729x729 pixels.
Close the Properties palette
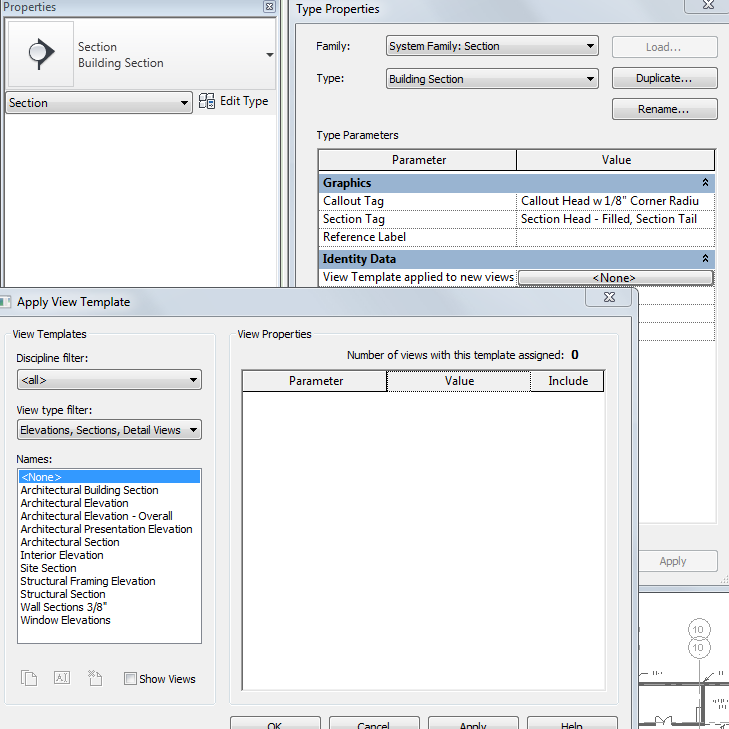coord(269,6)
